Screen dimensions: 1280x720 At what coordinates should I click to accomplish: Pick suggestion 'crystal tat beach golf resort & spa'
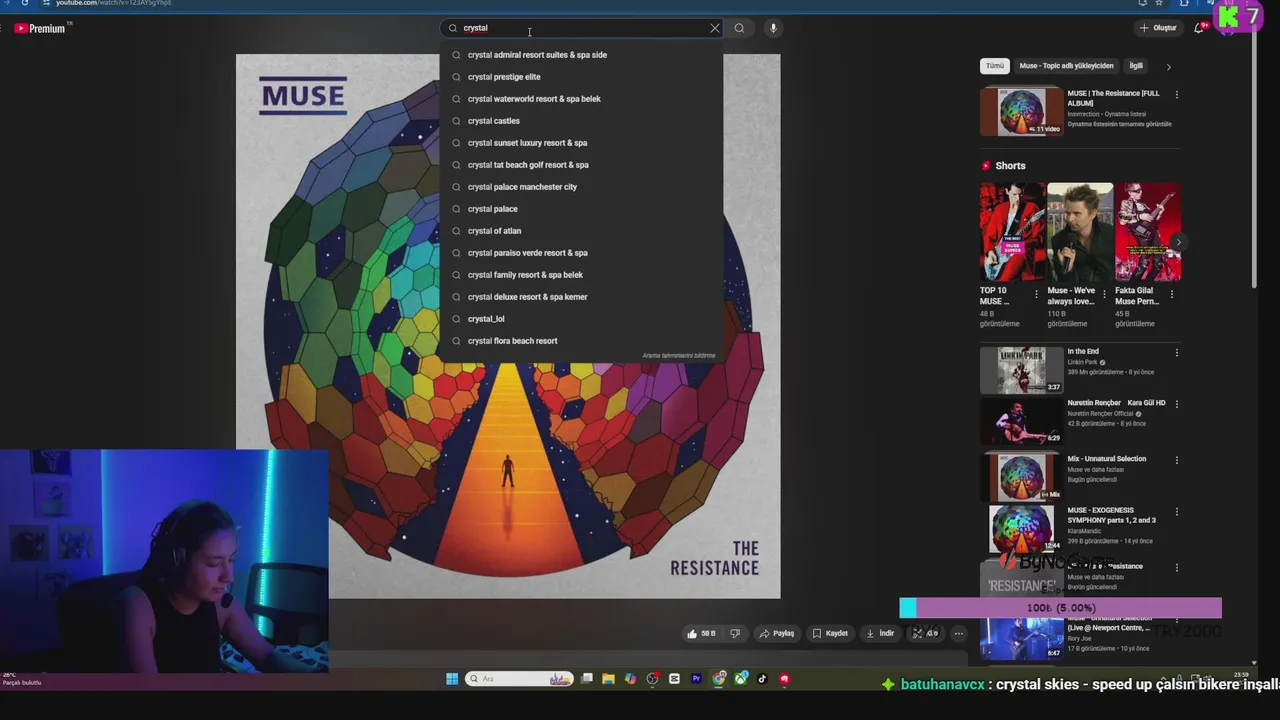tap(581, 165)
